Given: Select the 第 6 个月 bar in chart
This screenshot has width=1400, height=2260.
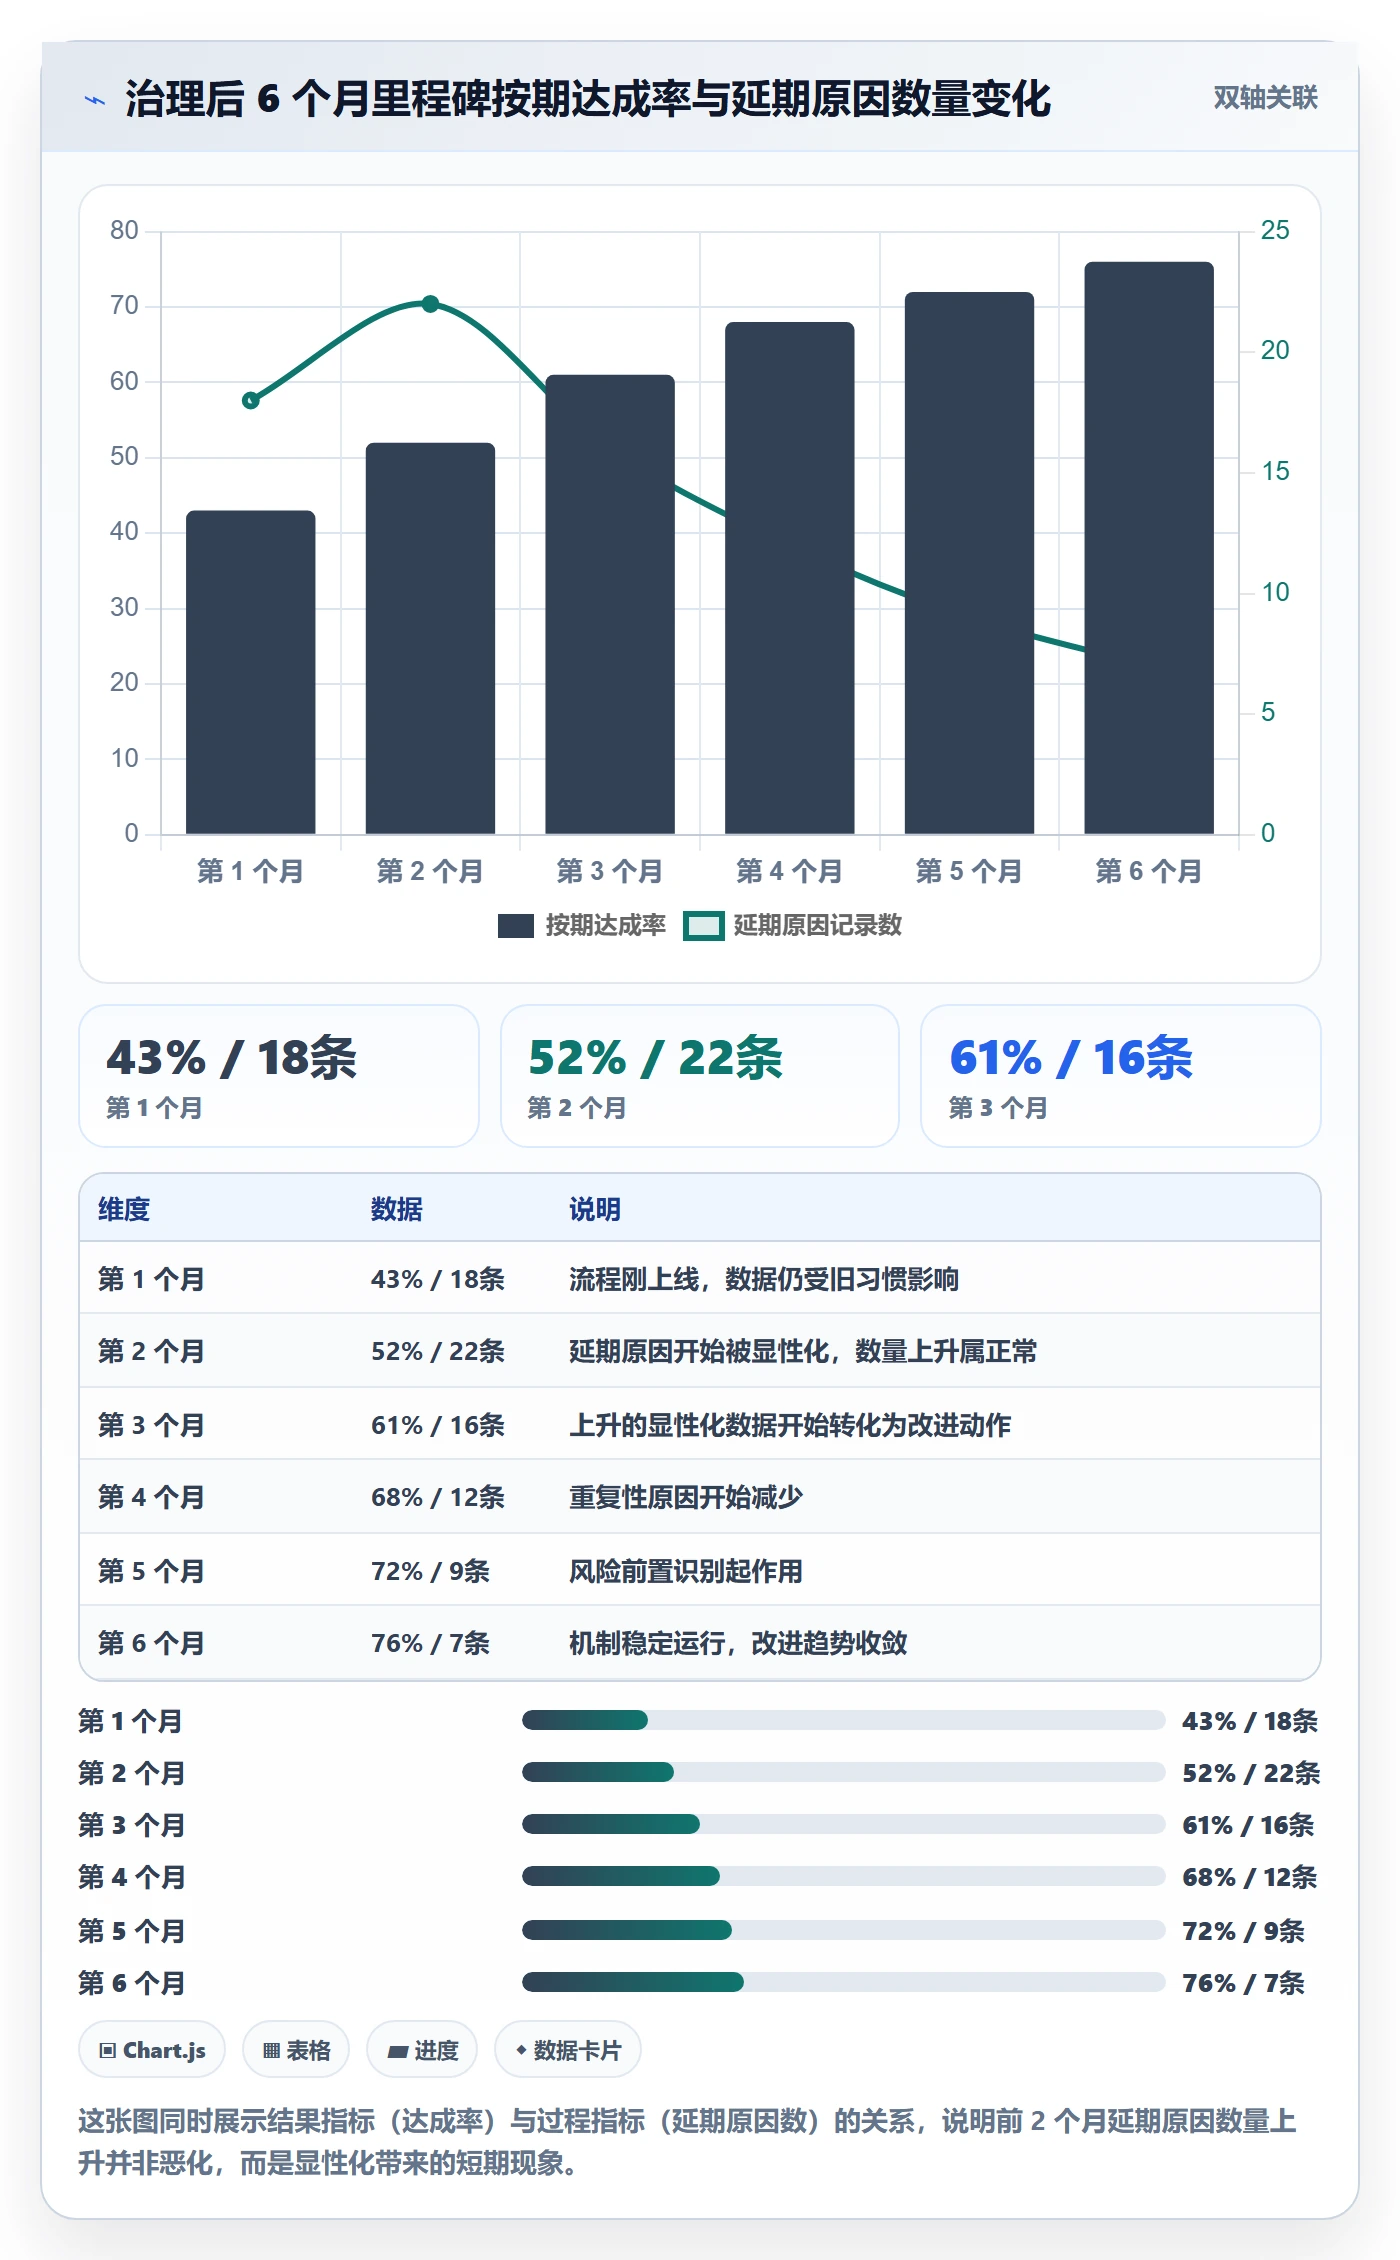Looking at the screenshot, I should tap(1149, 548).
